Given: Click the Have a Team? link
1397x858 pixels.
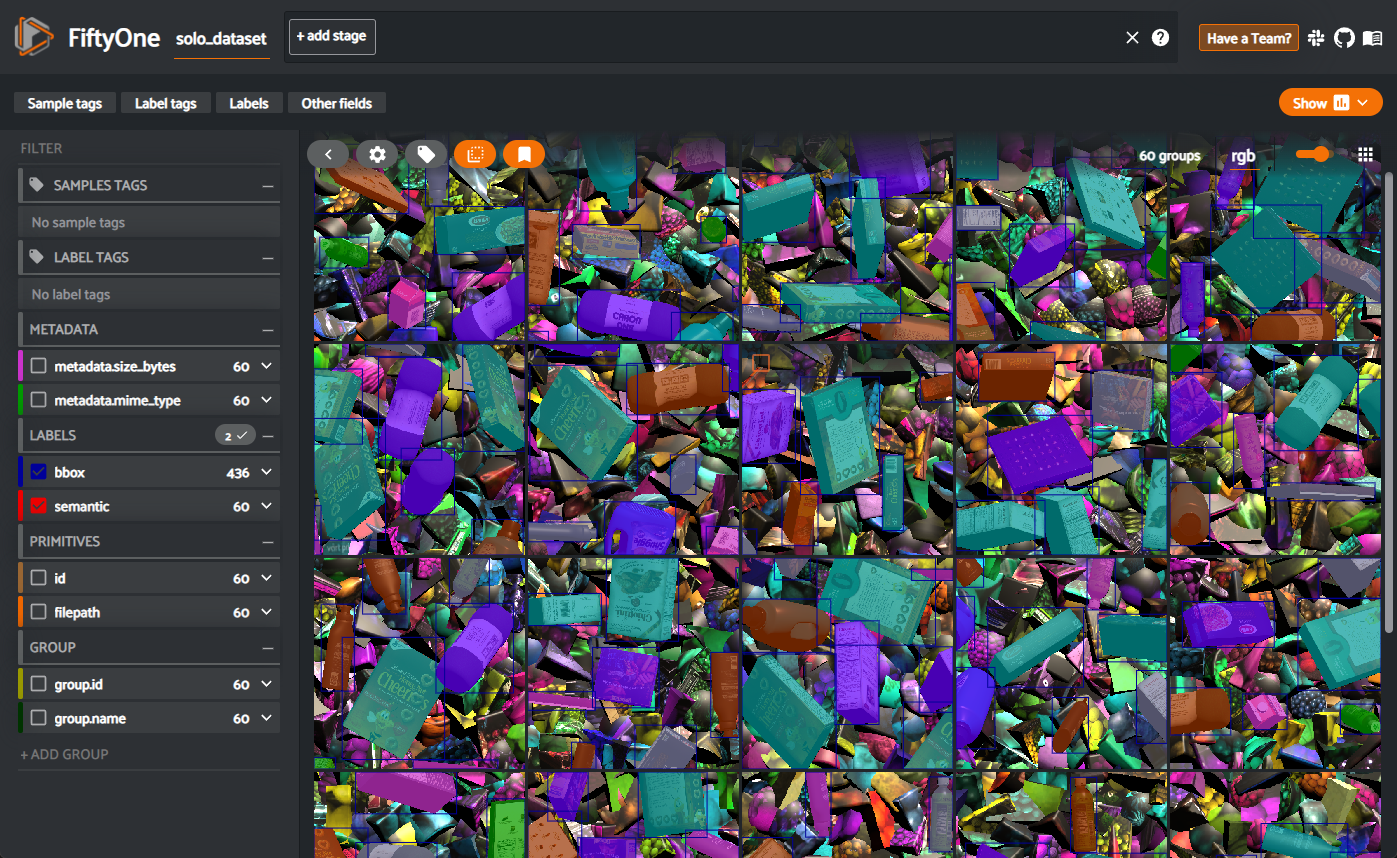Looking at the screenshot, I should [1248, 38].
